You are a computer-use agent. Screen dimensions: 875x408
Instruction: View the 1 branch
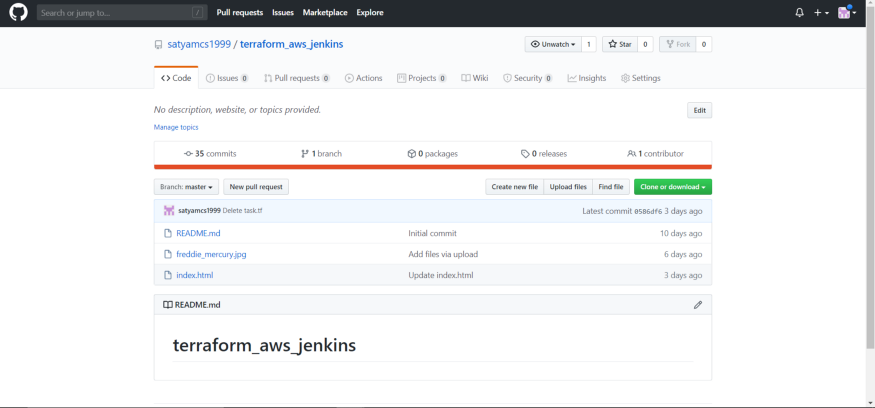tap(321, 153)
